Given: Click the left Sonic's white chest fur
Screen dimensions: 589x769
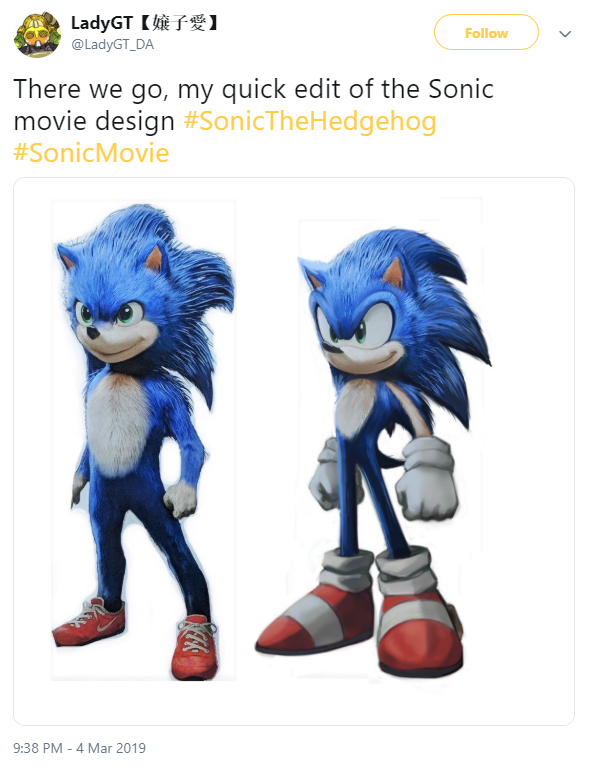Looking at the screenshot, I should point(118,422).
